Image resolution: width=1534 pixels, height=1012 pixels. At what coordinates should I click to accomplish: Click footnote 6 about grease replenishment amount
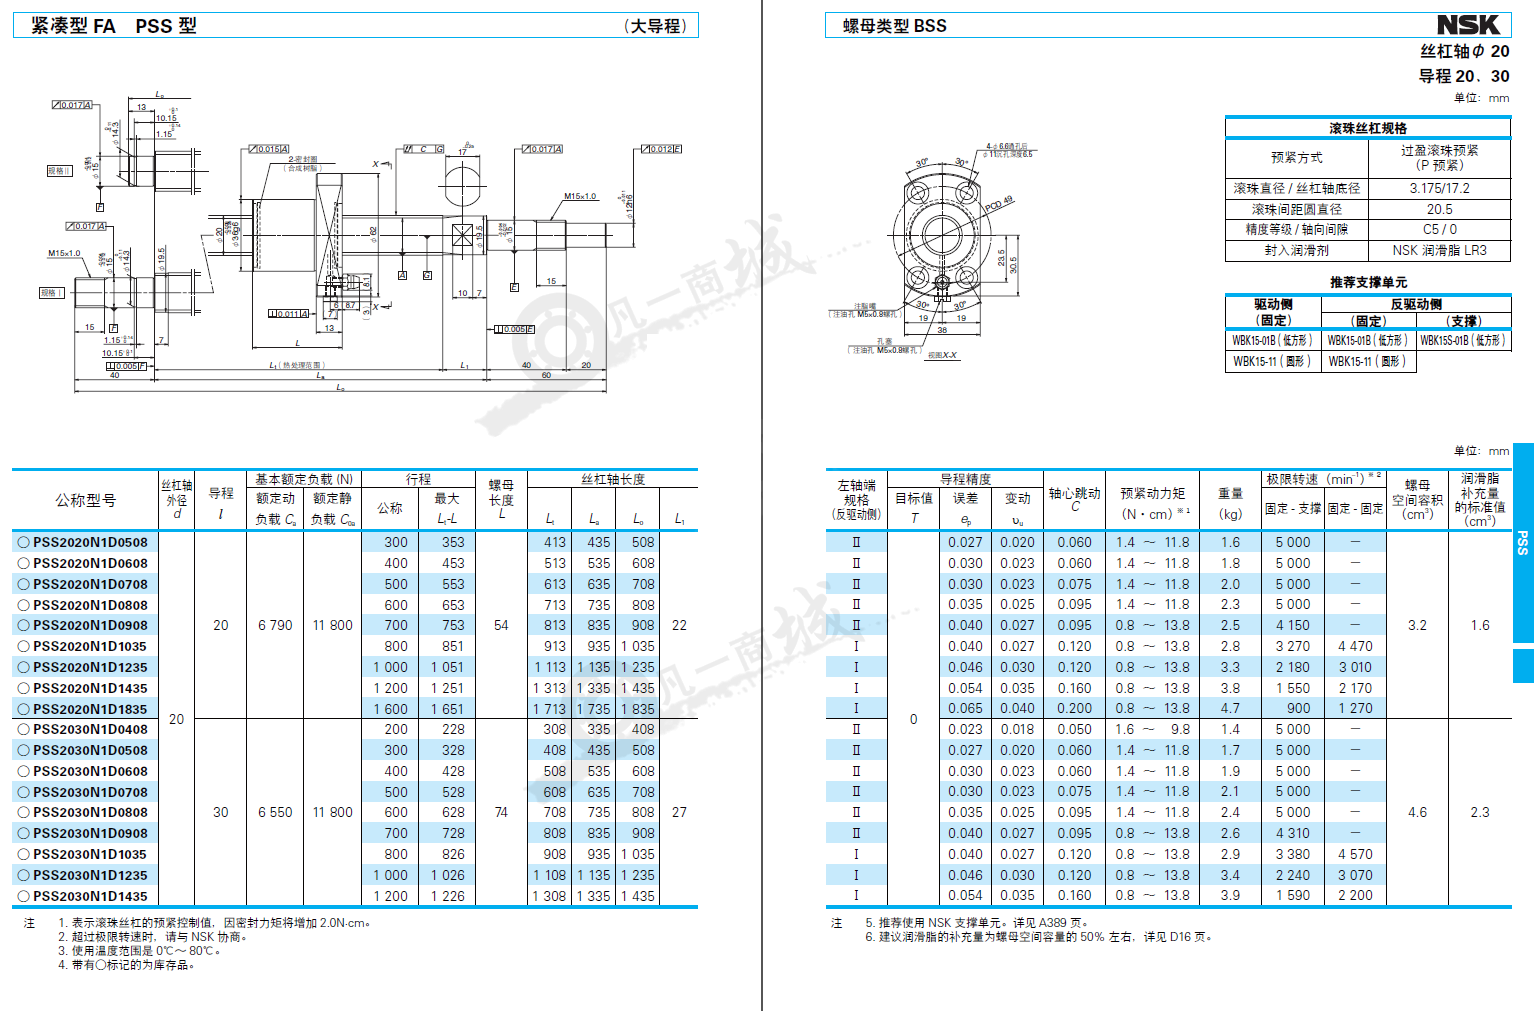tap(1039, 937)
